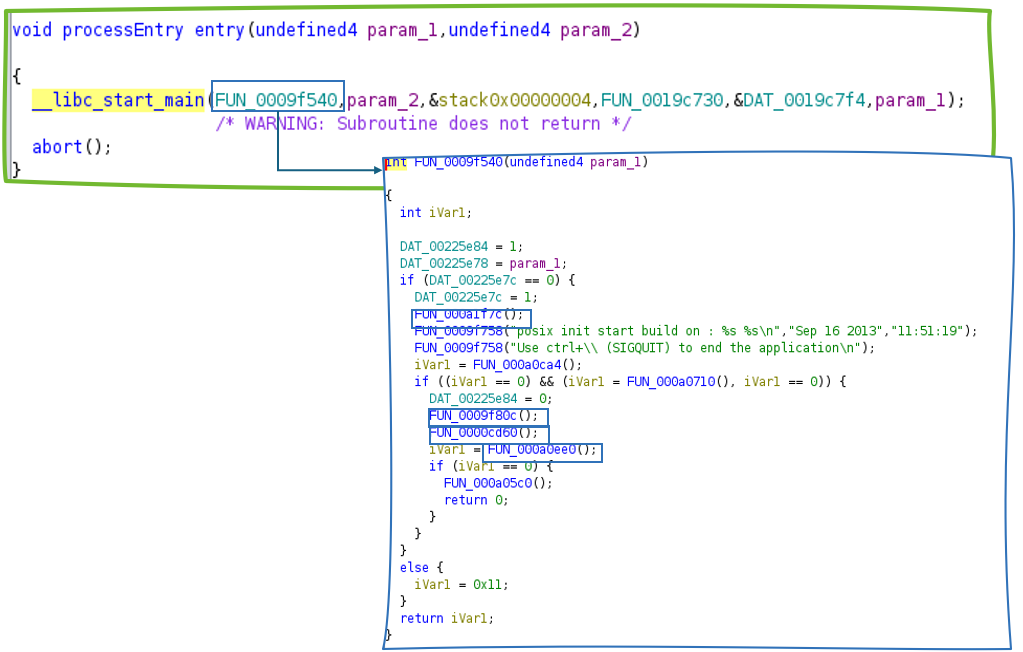Click &DAT_0019c7f4 reference in entry
Image resolution: width=1023 pixels, height=652 pixels.
799,100
